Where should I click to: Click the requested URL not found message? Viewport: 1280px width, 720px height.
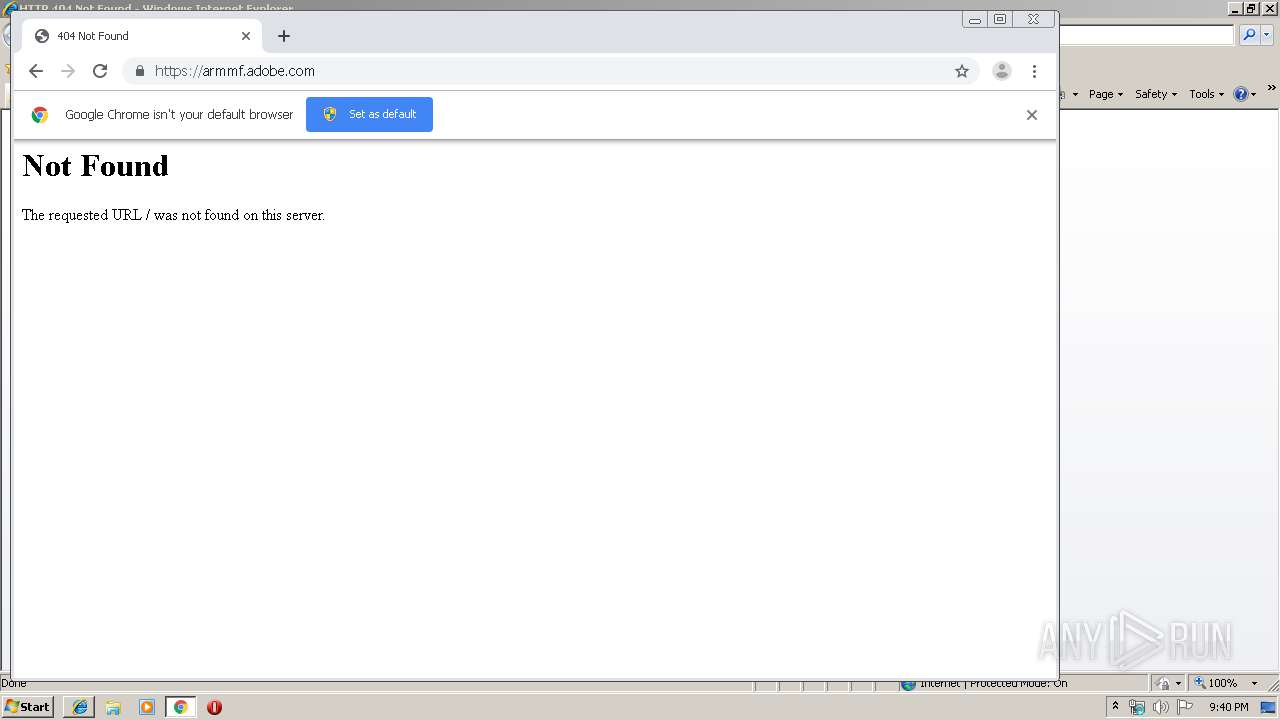pos(173,215)
